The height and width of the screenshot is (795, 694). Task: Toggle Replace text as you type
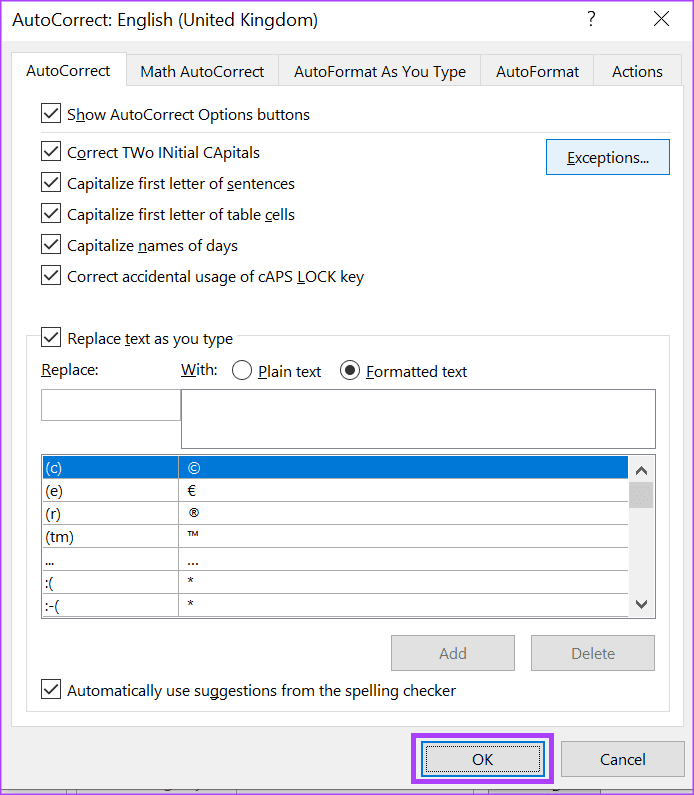pyautogui.click(x=51, y=337)
